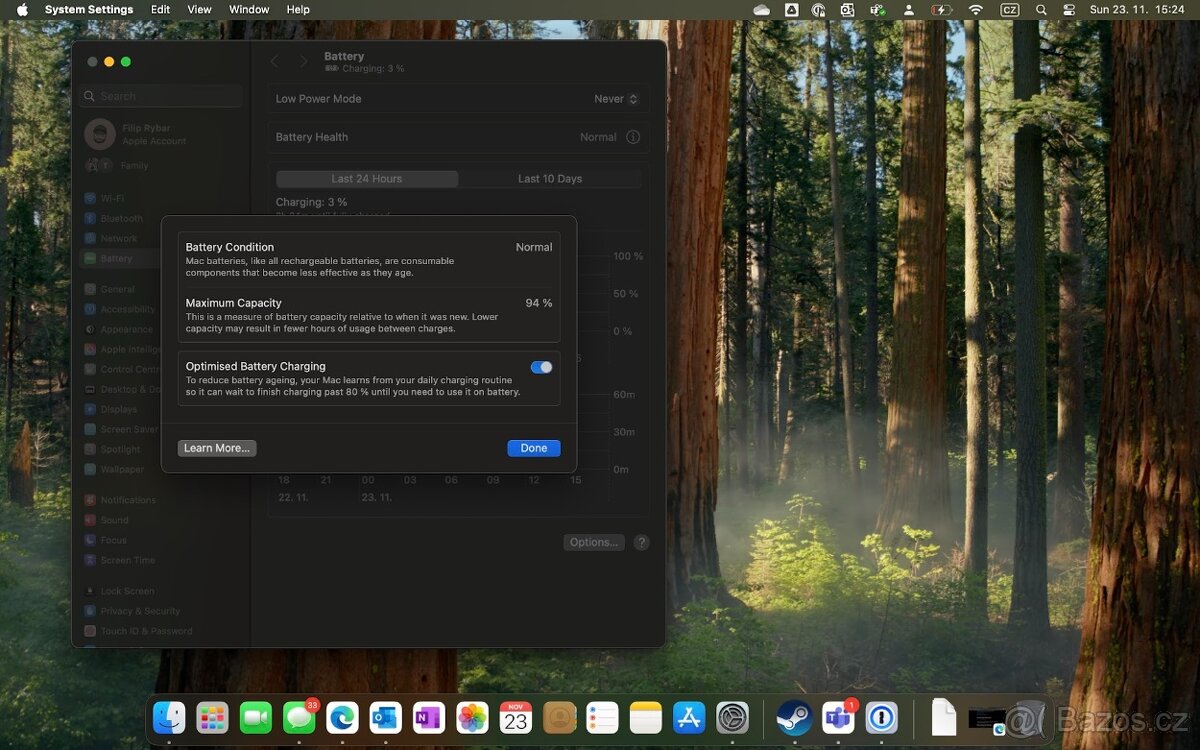Open the Apple menu

click(22, 9)
